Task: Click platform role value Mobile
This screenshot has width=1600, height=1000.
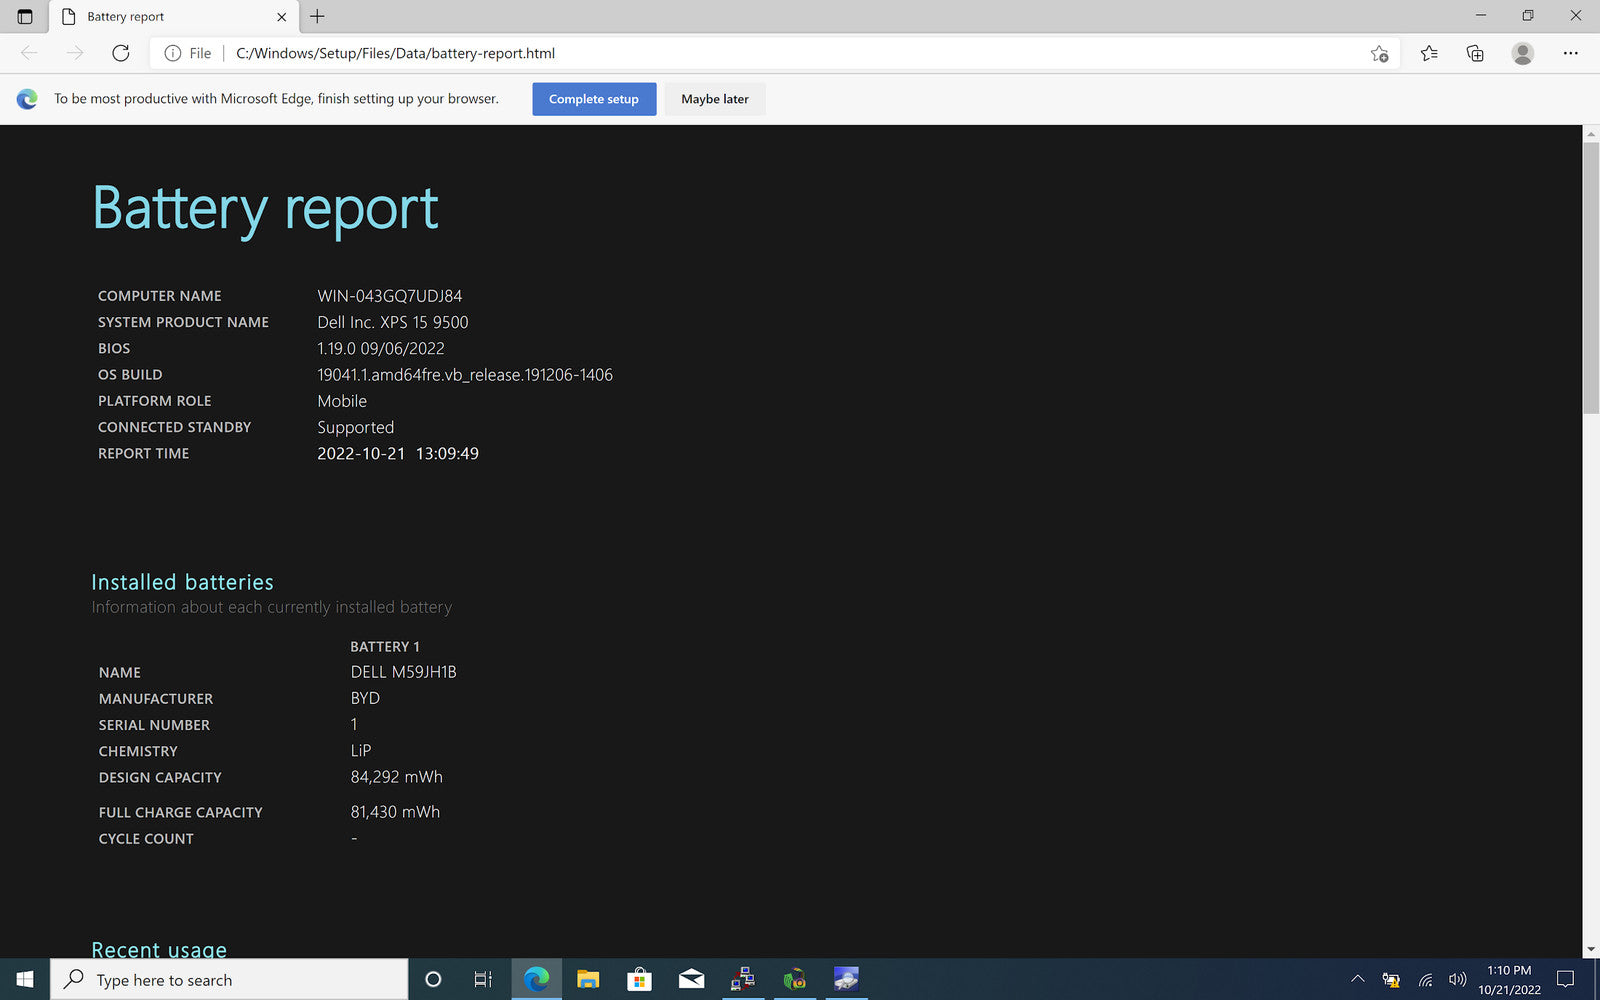Action: [x=342, y=401]
